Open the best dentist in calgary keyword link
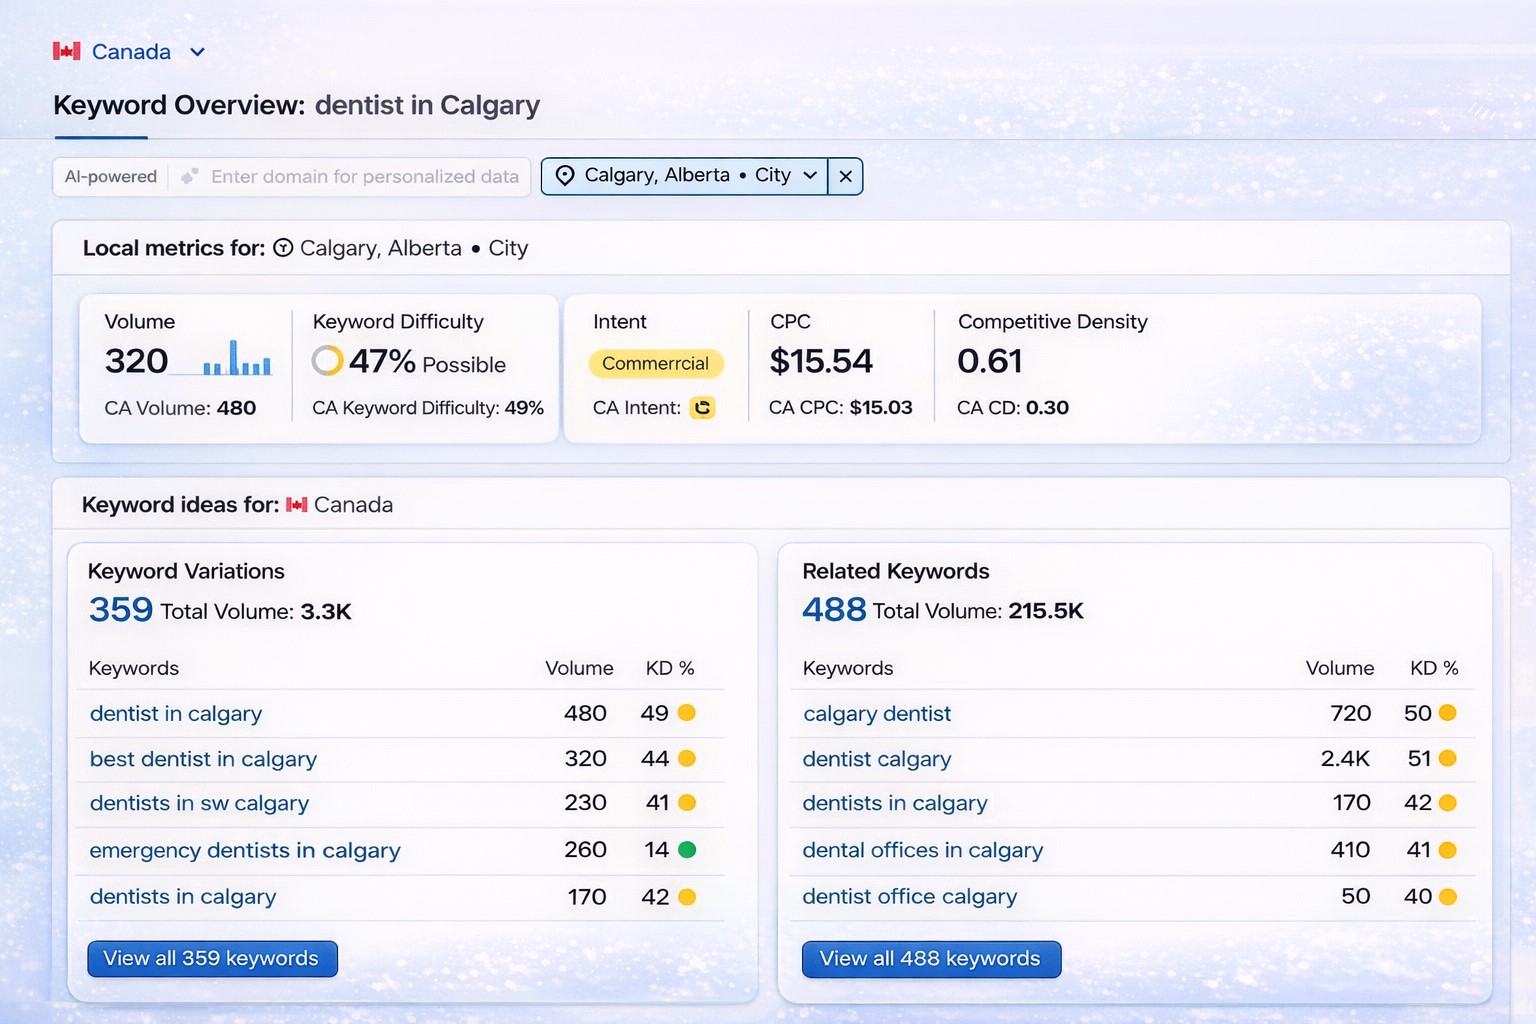 tap(202, 759)
